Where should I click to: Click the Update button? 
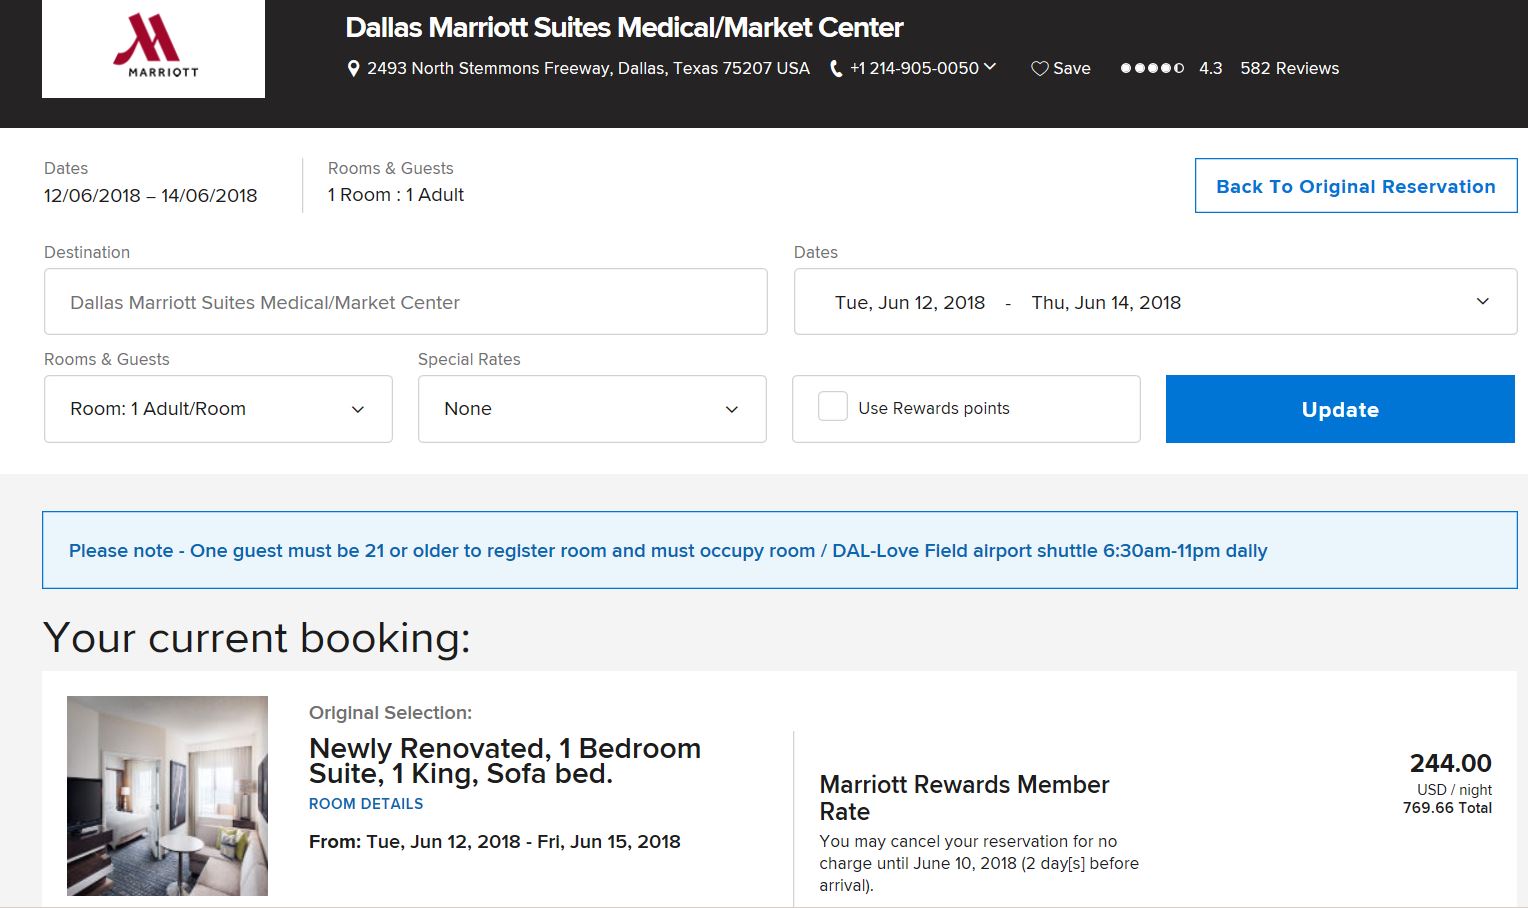pos(1340,409)
